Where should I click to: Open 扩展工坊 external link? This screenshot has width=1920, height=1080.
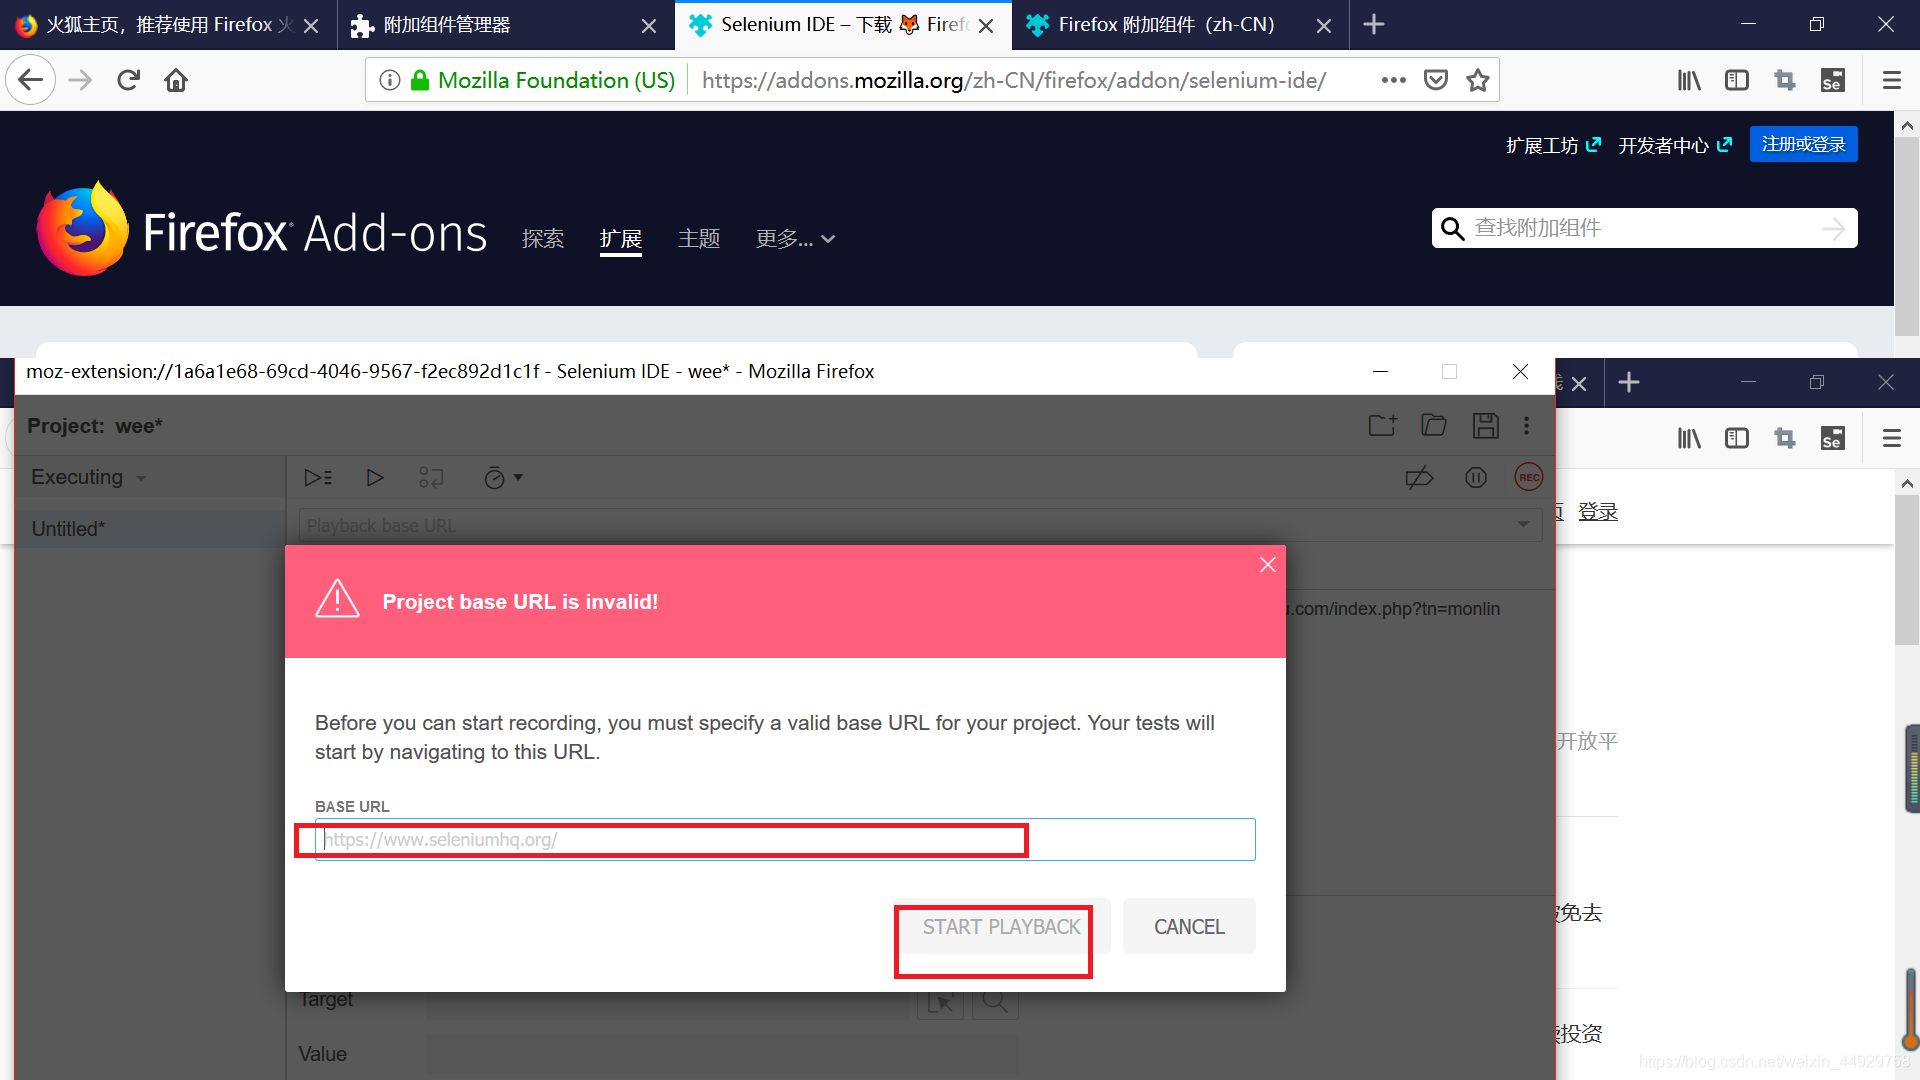coord(1553,145)
